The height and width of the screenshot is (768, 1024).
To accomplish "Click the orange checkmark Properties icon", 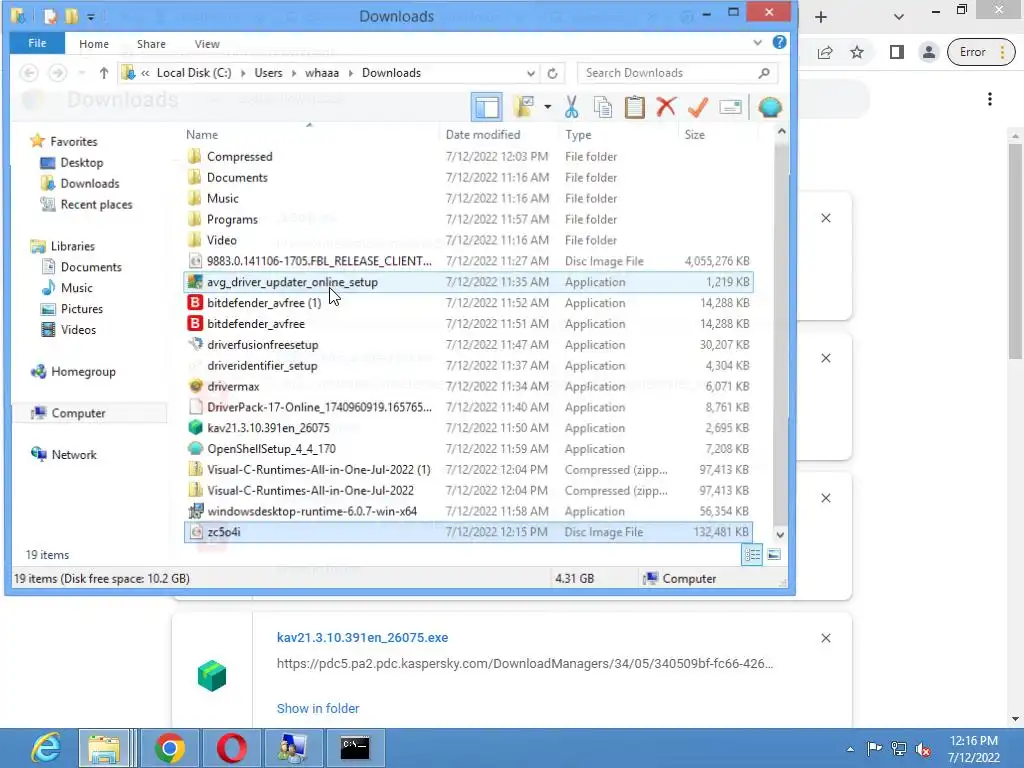I will [x=698, y=107].
